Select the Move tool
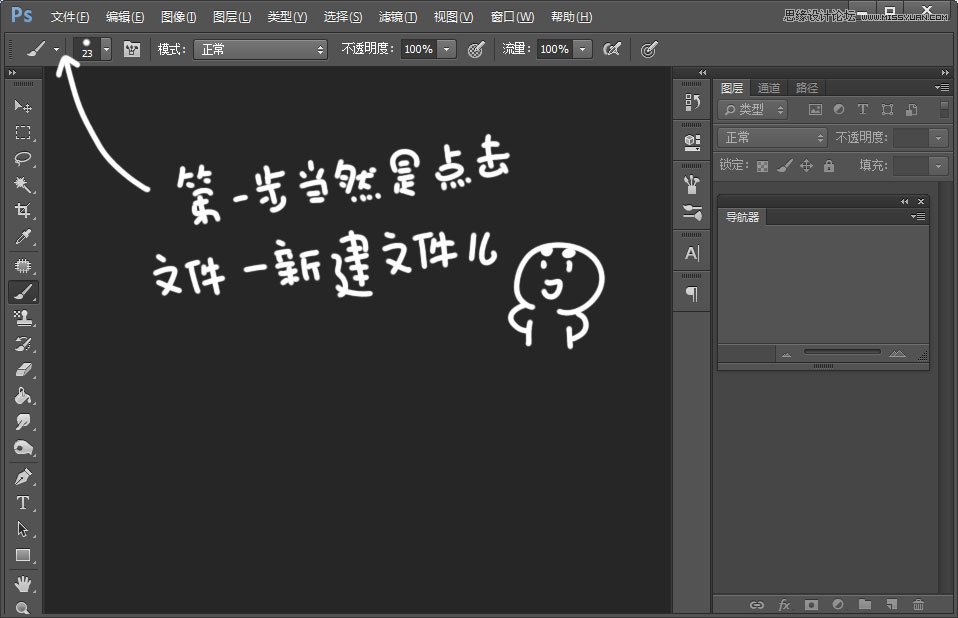This screenshot has height=618, width=958. pos(23,106)
